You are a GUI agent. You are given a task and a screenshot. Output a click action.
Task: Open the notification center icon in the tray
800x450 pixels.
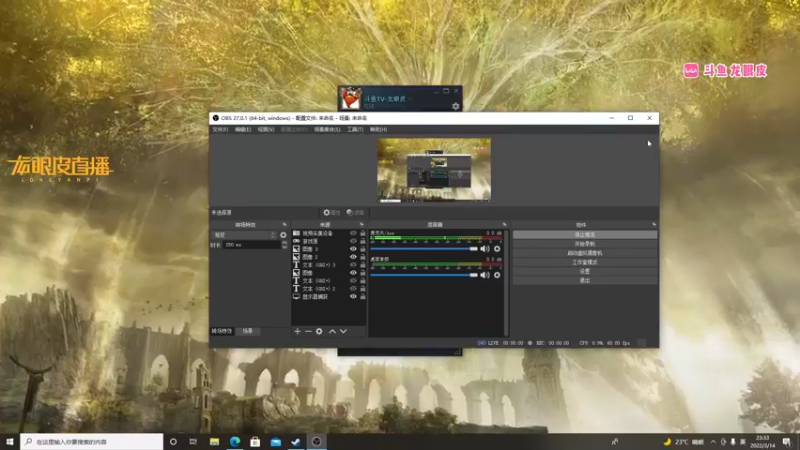coord(786,442)
